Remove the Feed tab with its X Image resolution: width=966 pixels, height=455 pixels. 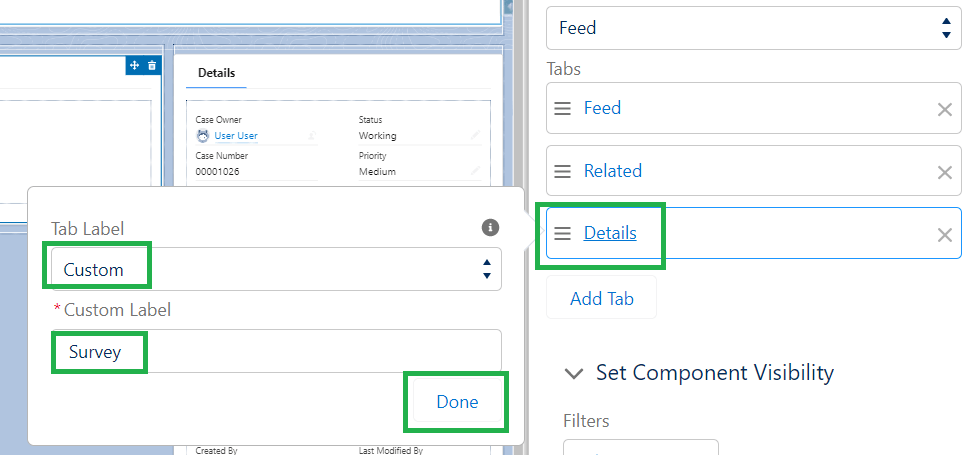944,109
